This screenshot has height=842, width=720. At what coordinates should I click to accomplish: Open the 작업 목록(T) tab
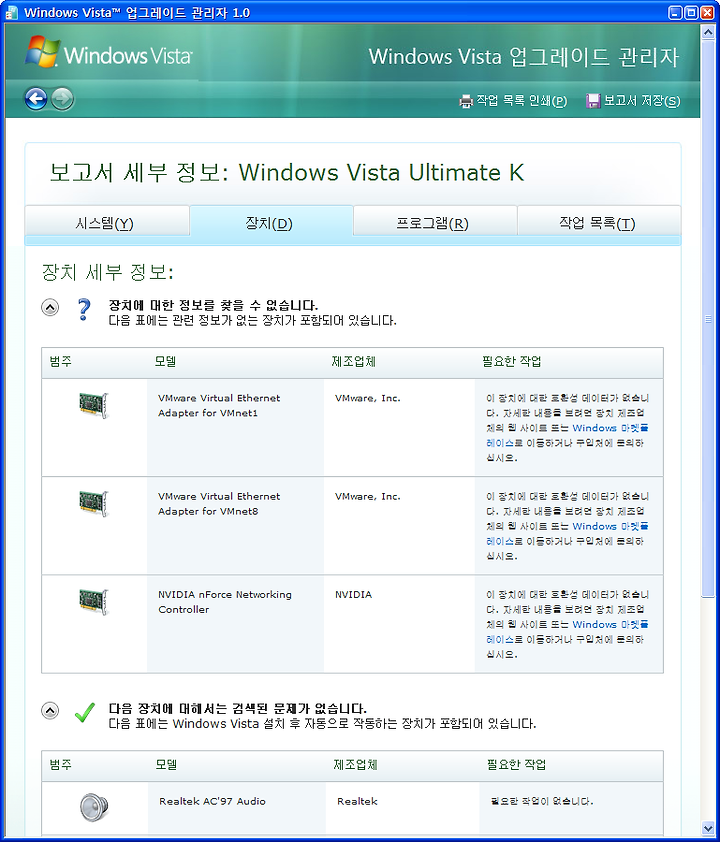(x=599, y=221)
